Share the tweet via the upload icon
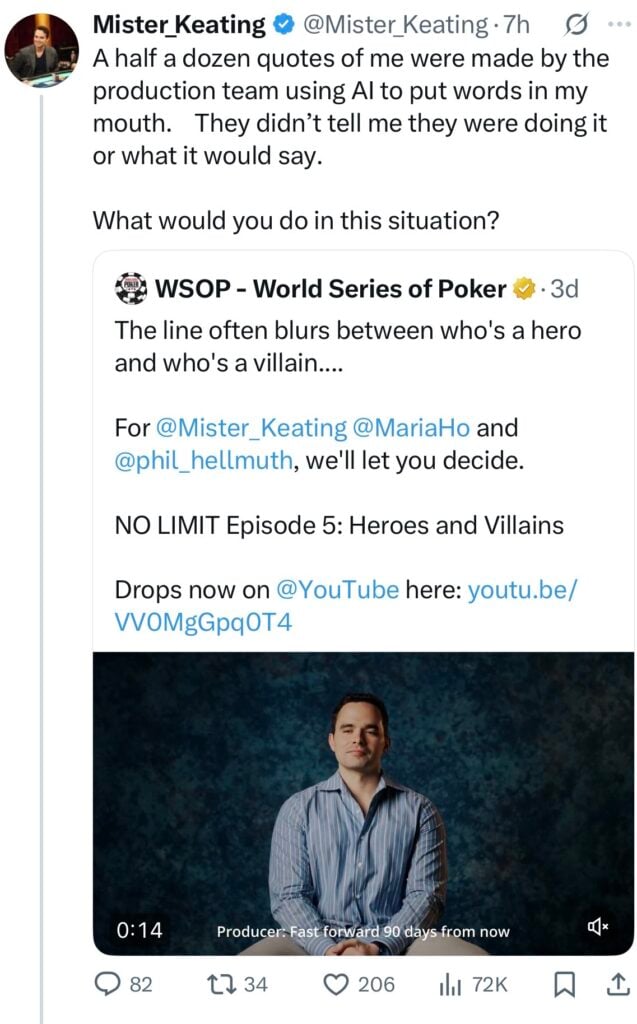 click(615, 985)
